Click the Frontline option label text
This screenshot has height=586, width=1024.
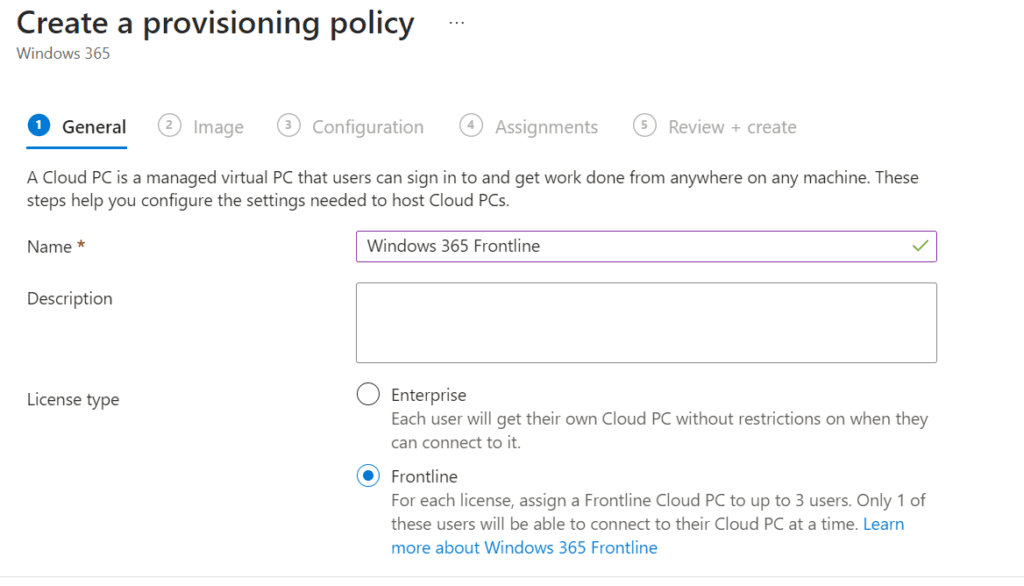click(x=424, y=476)
